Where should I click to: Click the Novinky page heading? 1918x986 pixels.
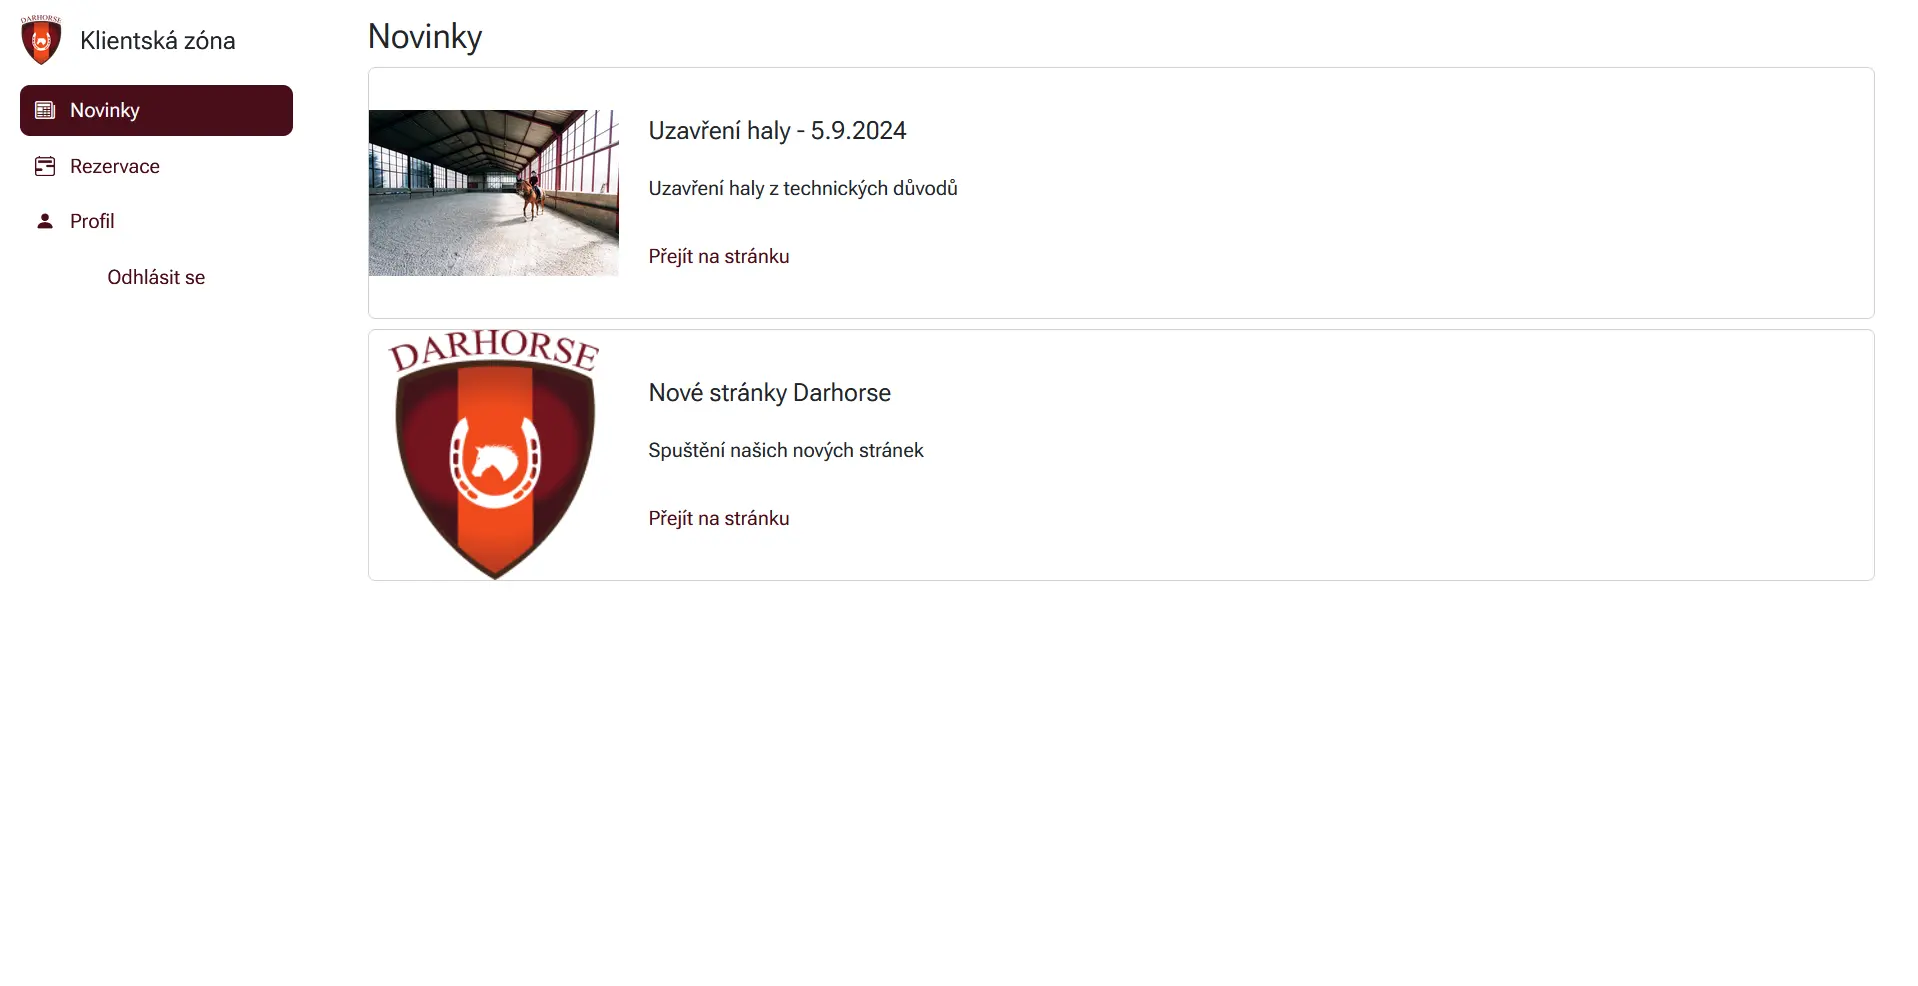[425, 36]
